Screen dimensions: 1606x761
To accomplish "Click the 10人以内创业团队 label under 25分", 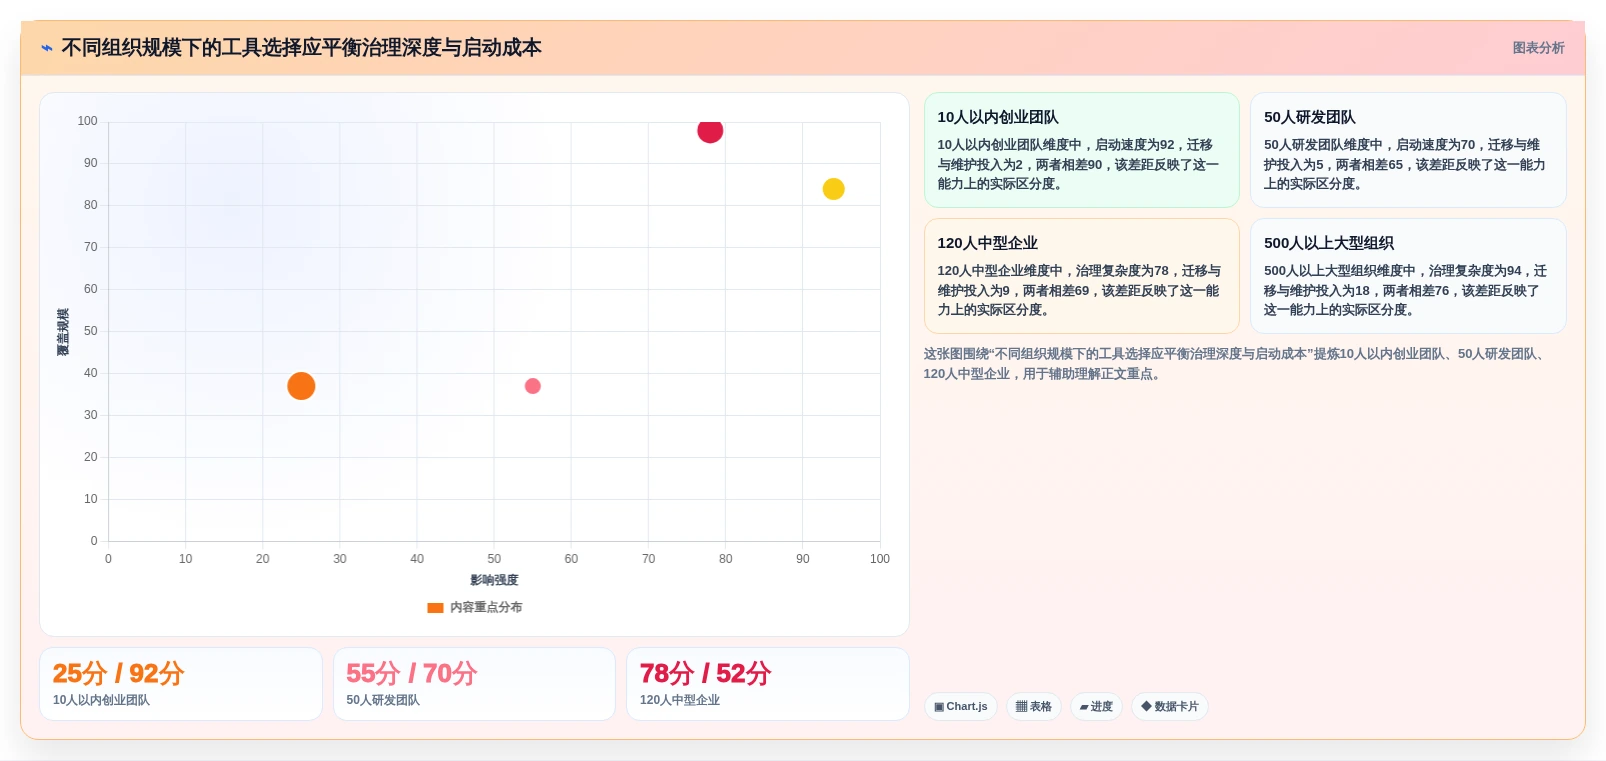I will [101, 700].
